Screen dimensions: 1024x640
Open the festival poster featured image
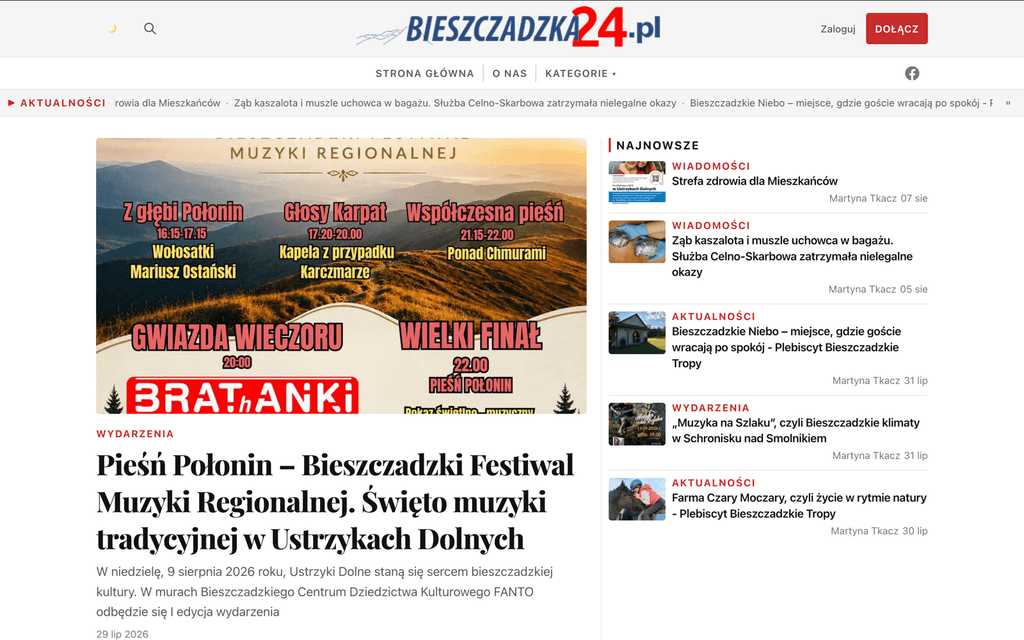(341, 276)
